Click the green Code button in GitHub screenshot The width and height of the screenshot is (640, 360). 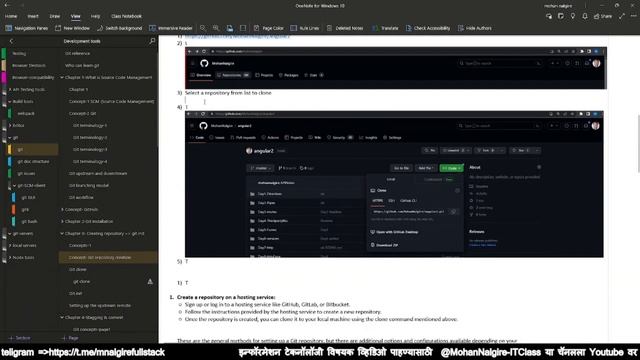coord(451,168)
